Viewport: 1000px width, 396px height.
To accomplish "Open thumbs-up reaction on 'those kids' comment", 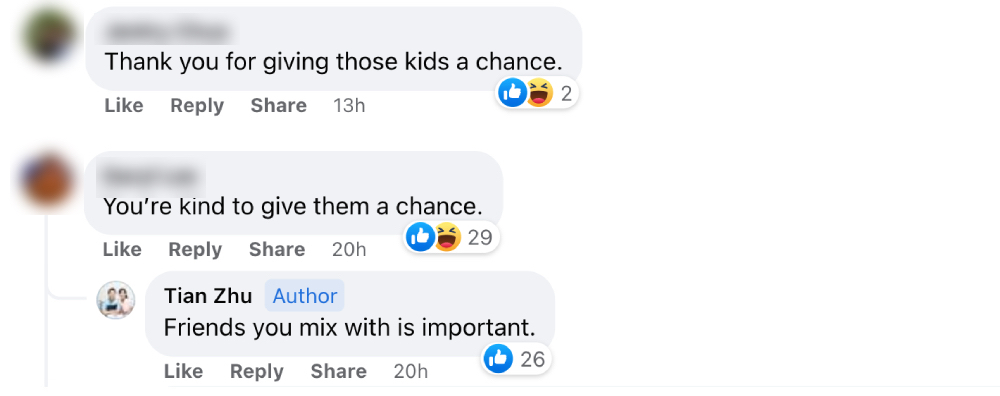I will point(512,93).
